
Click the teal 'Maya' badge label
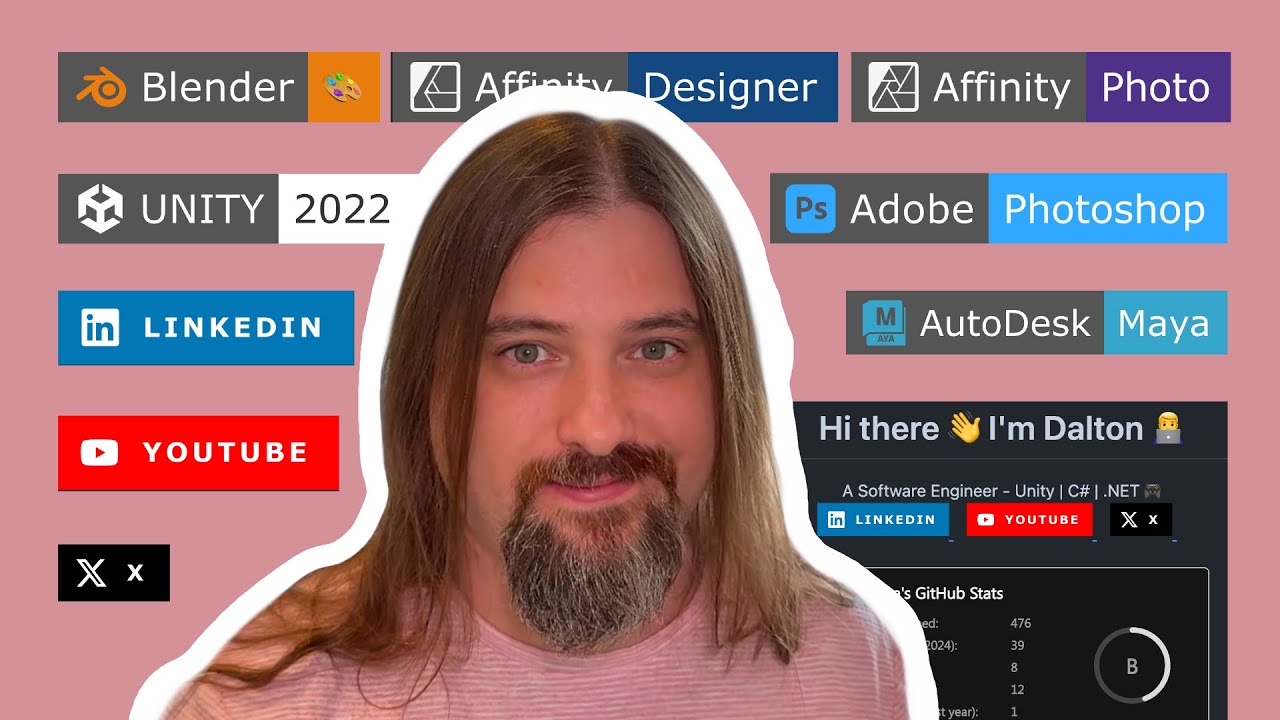tap(1165, 322)
